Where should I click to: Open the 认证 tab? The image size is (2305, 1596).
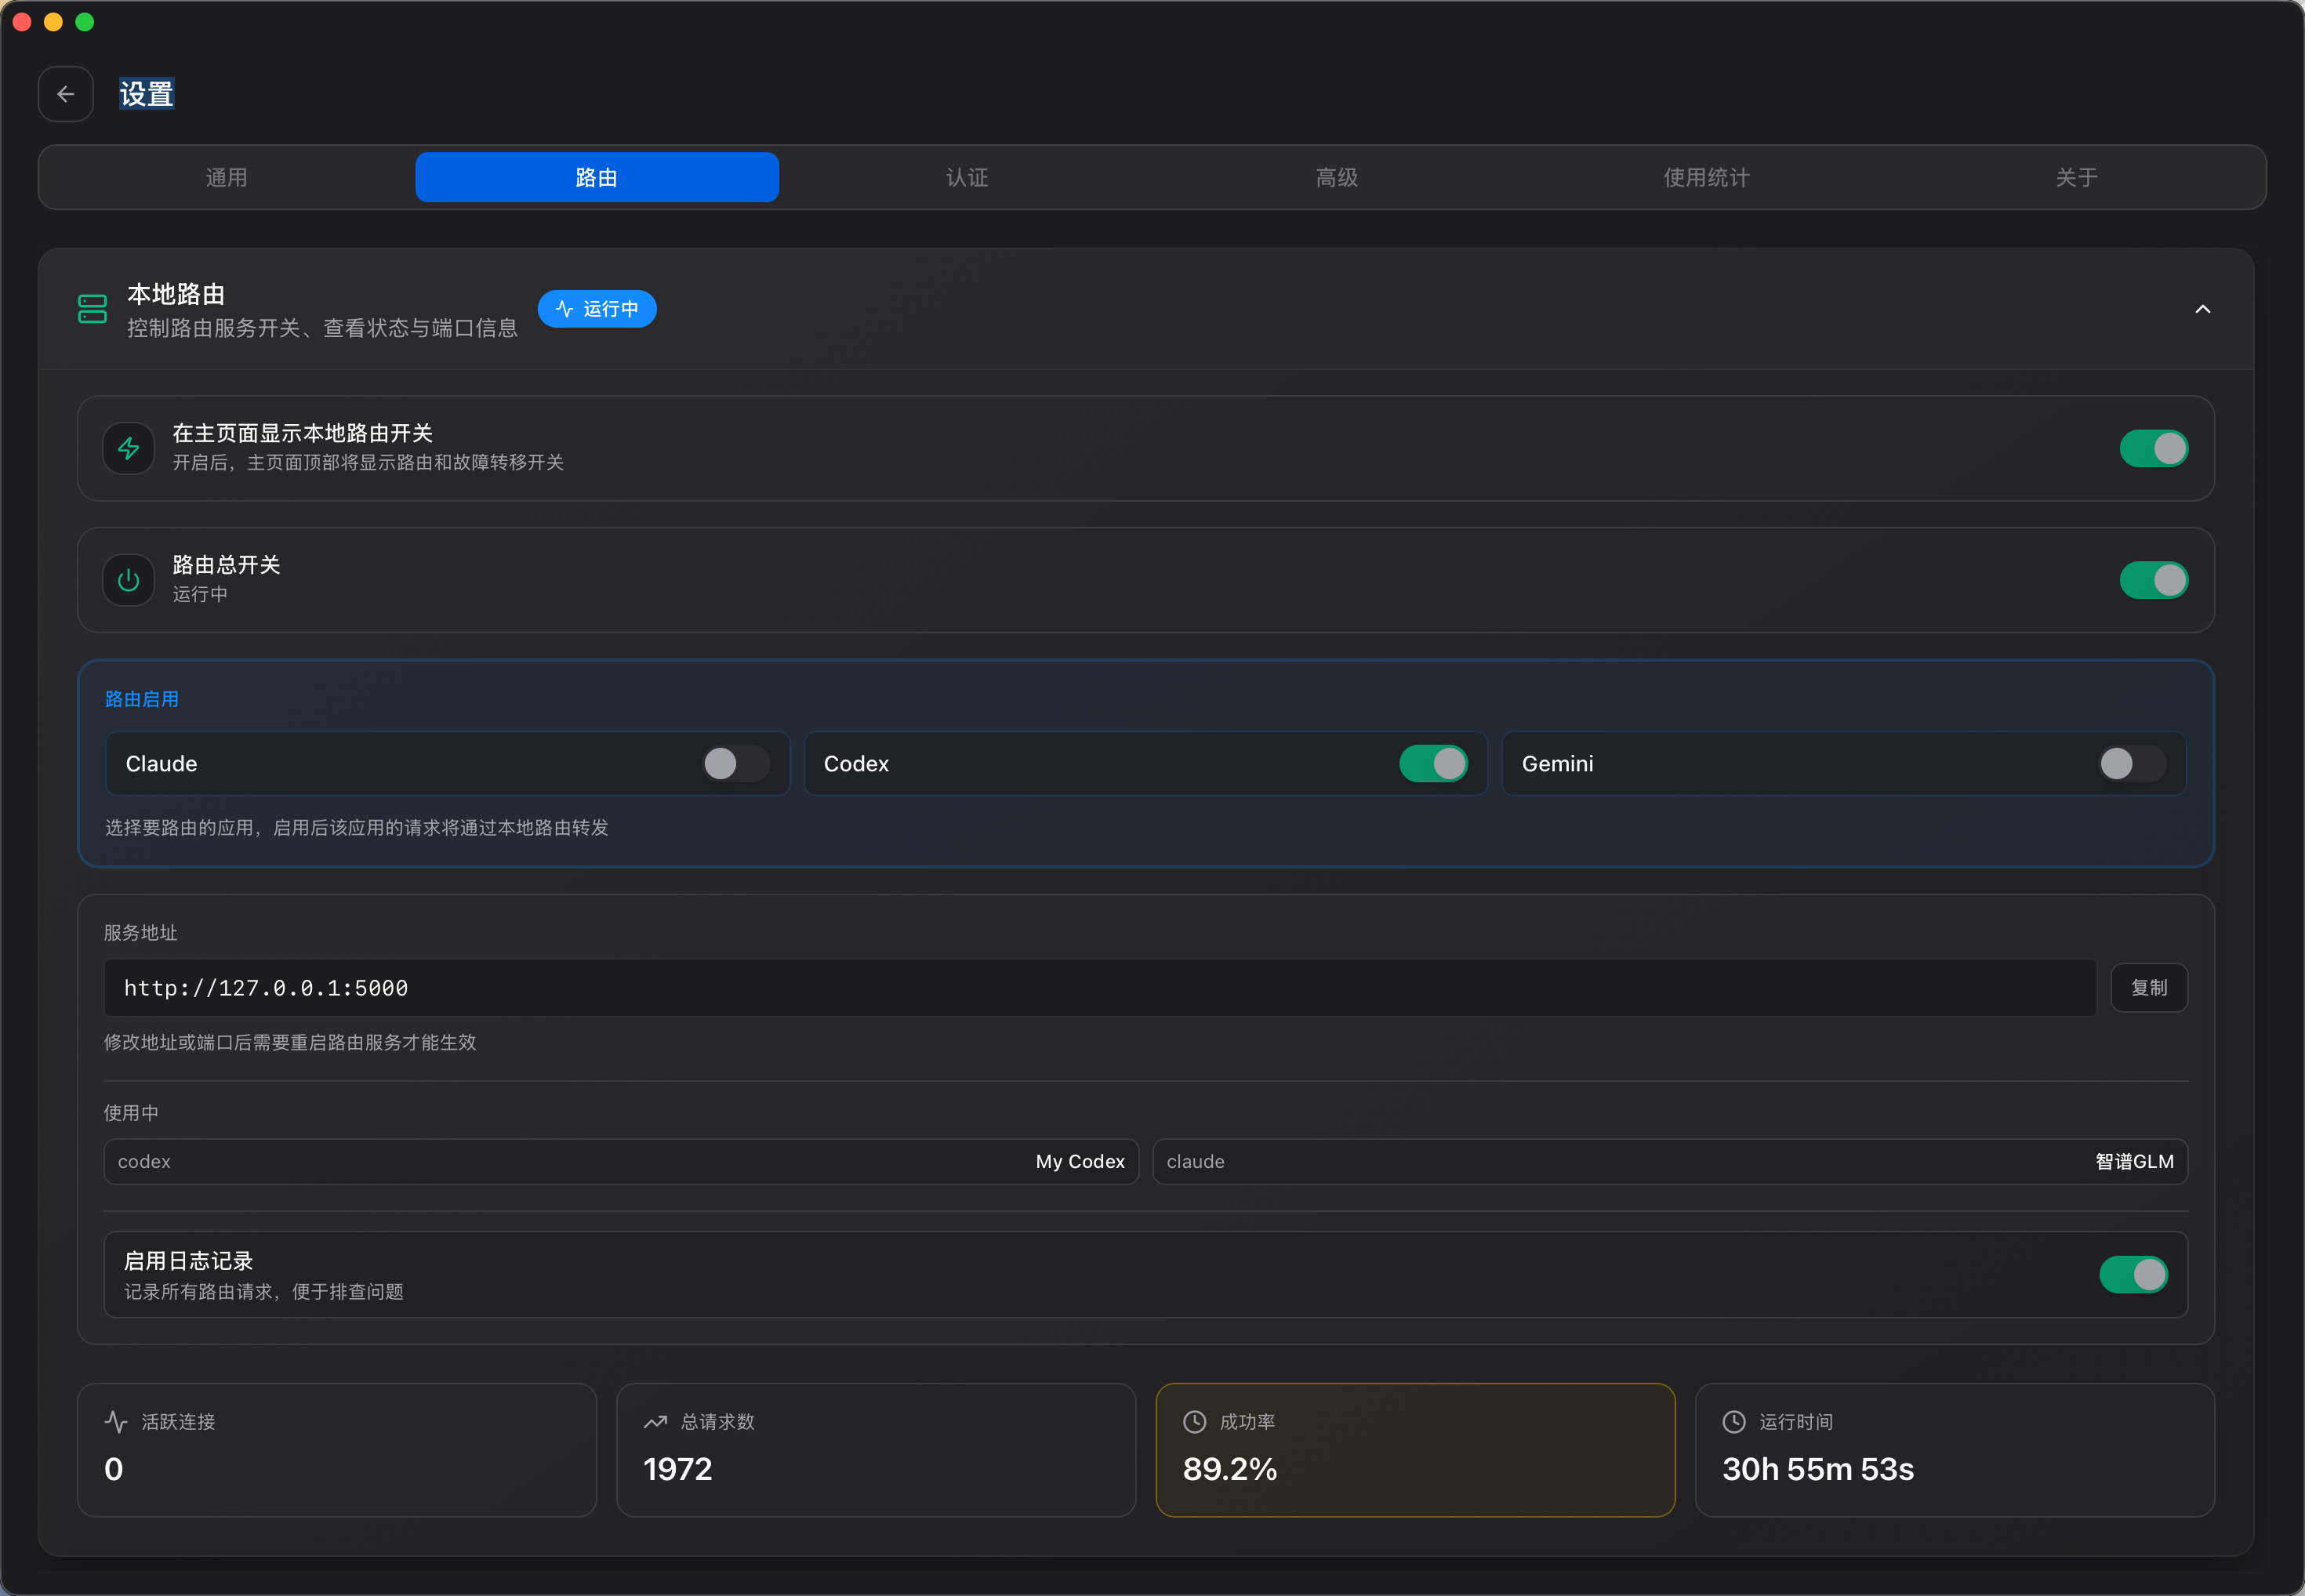pos(967,177)
